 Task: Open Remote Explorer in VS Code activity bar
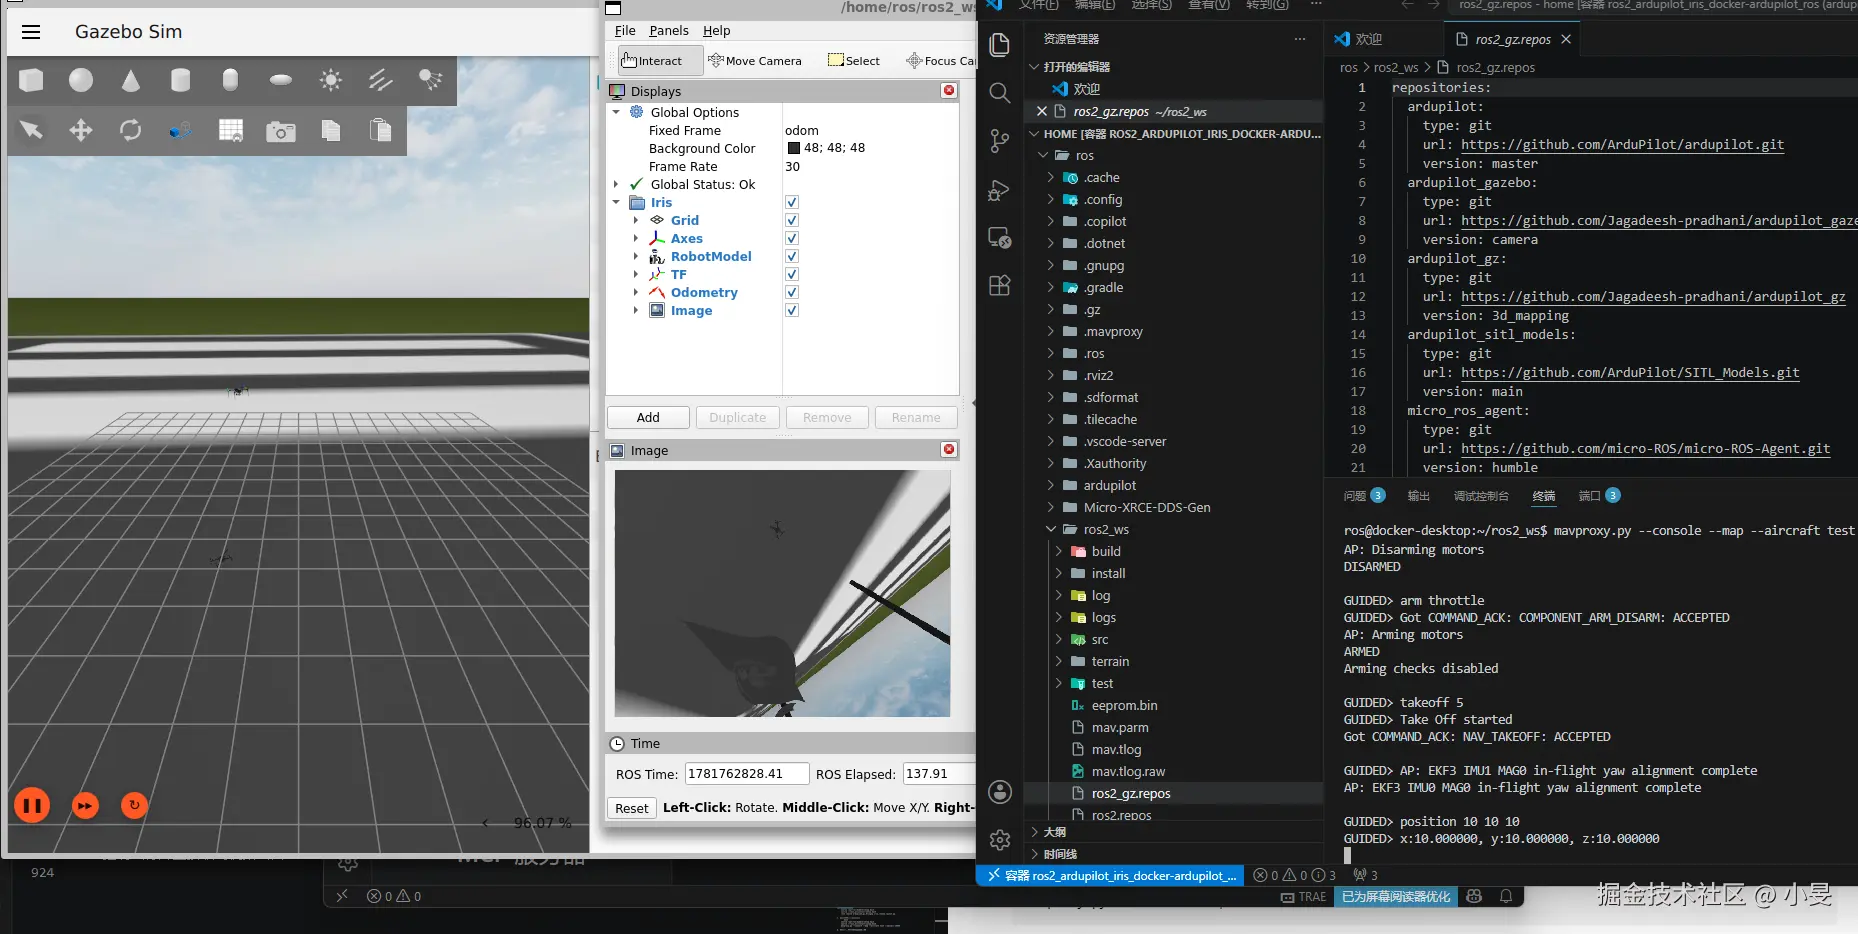999,237
